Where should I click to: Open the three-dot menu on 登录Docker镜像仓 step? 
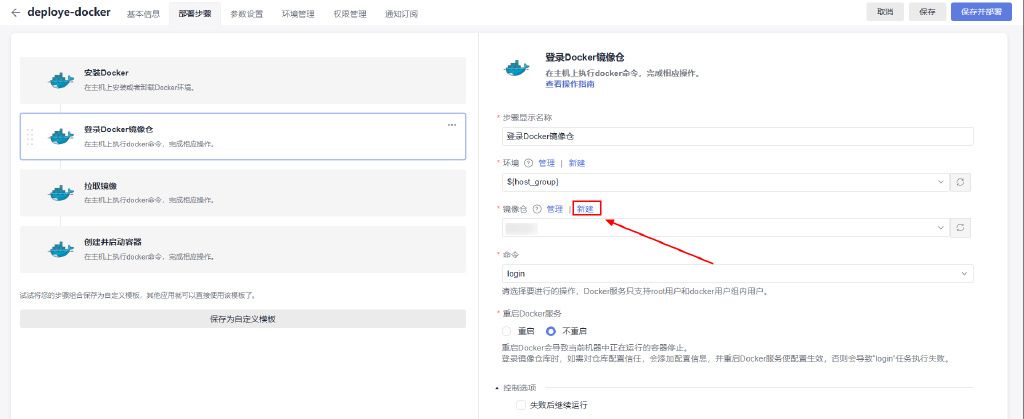pyautogui.click(x=452, y=125)
